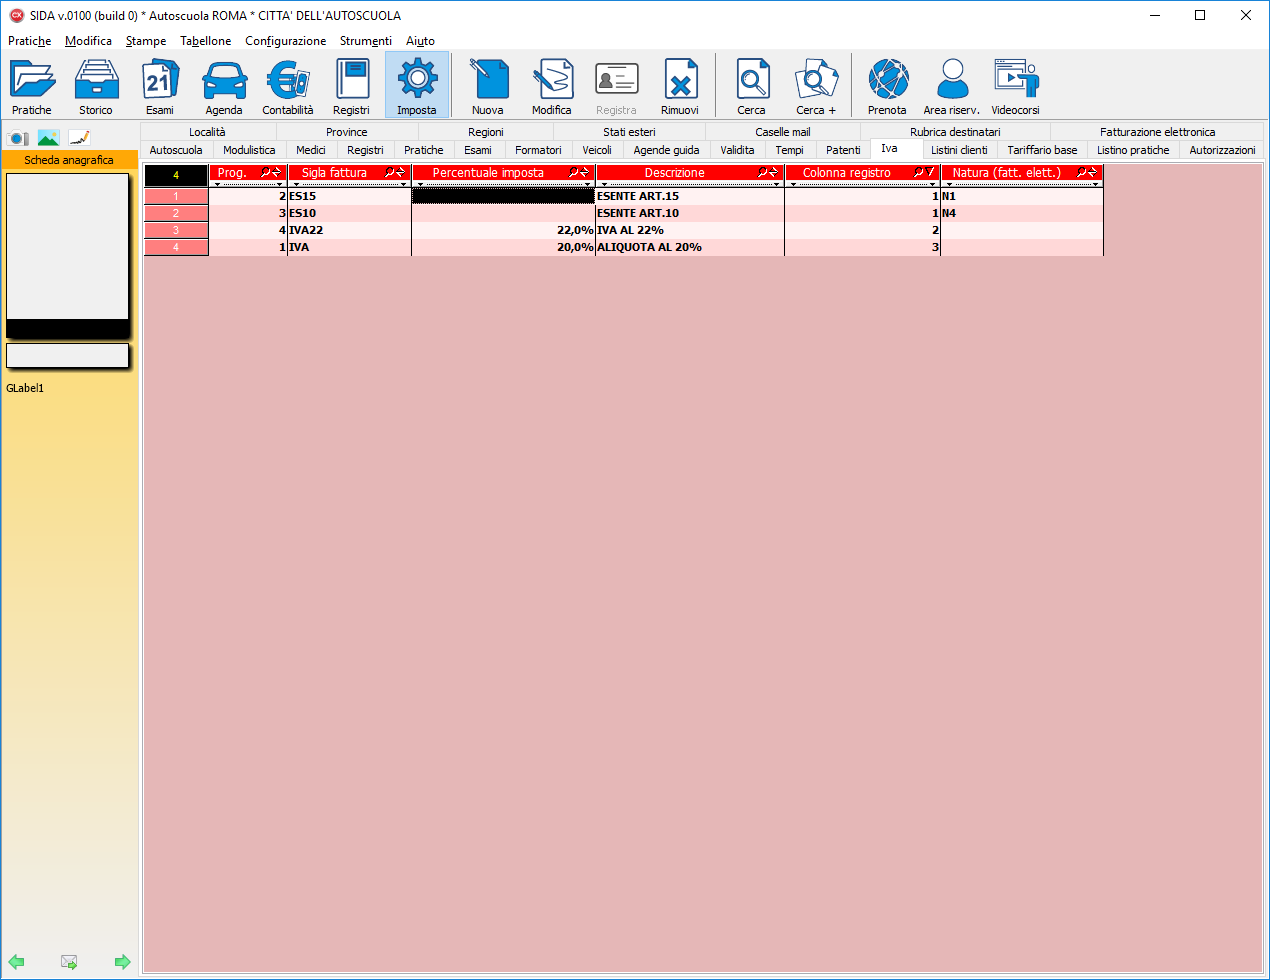The image size is (1270, 980).
Task: Switch to the Listini clienti tab
Action: tap(958, 150)
